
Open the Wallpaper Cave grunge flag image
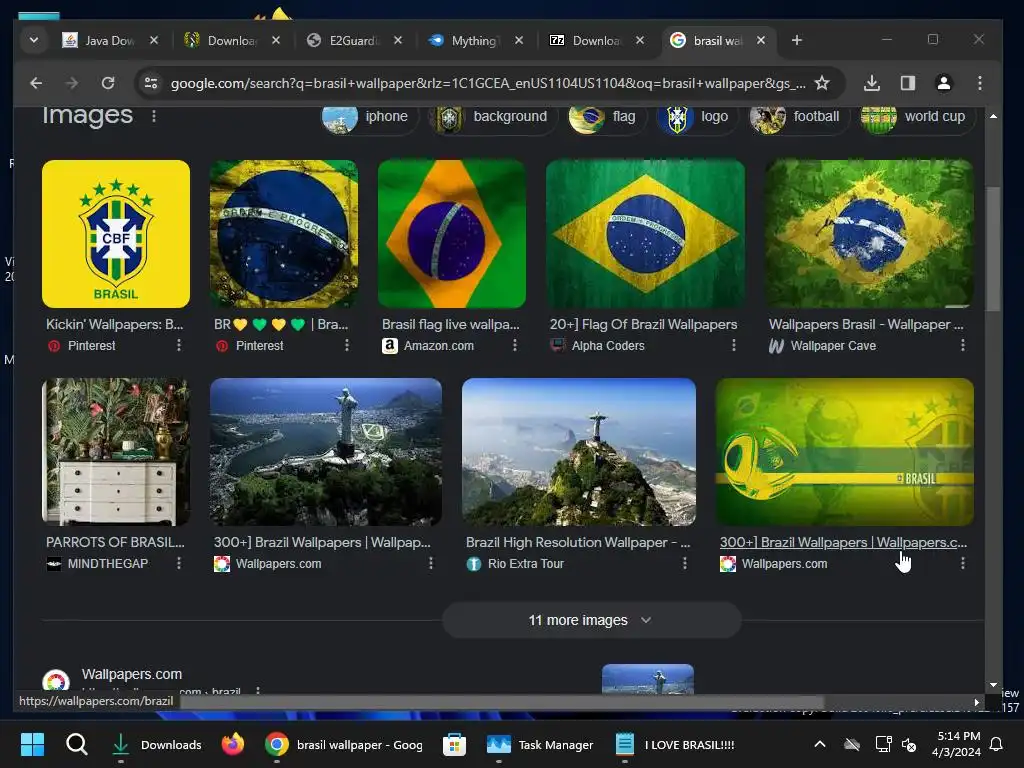point(869,234)
